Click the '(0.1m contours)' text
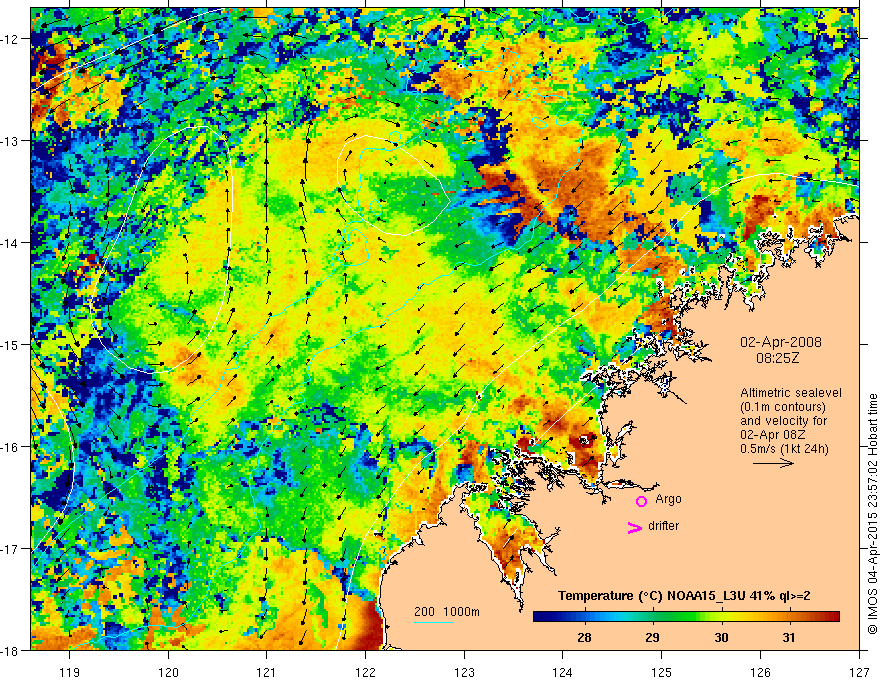The image size is (880, 680). pyautogui.click(x=782, y=407)
